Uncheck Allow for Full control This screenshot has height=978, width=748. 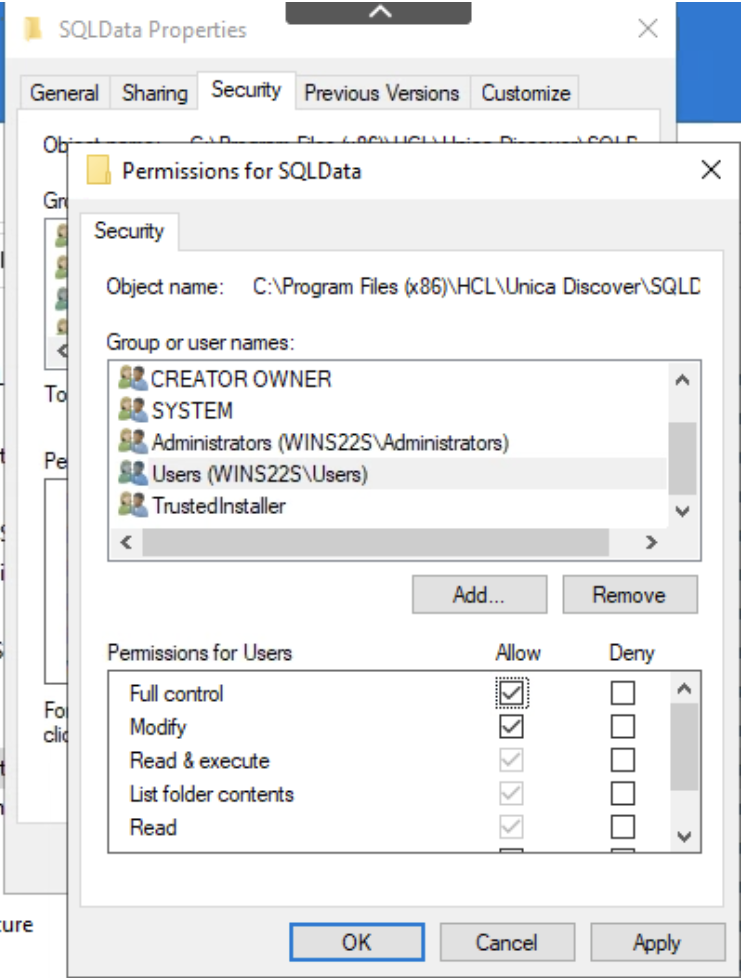511,692
